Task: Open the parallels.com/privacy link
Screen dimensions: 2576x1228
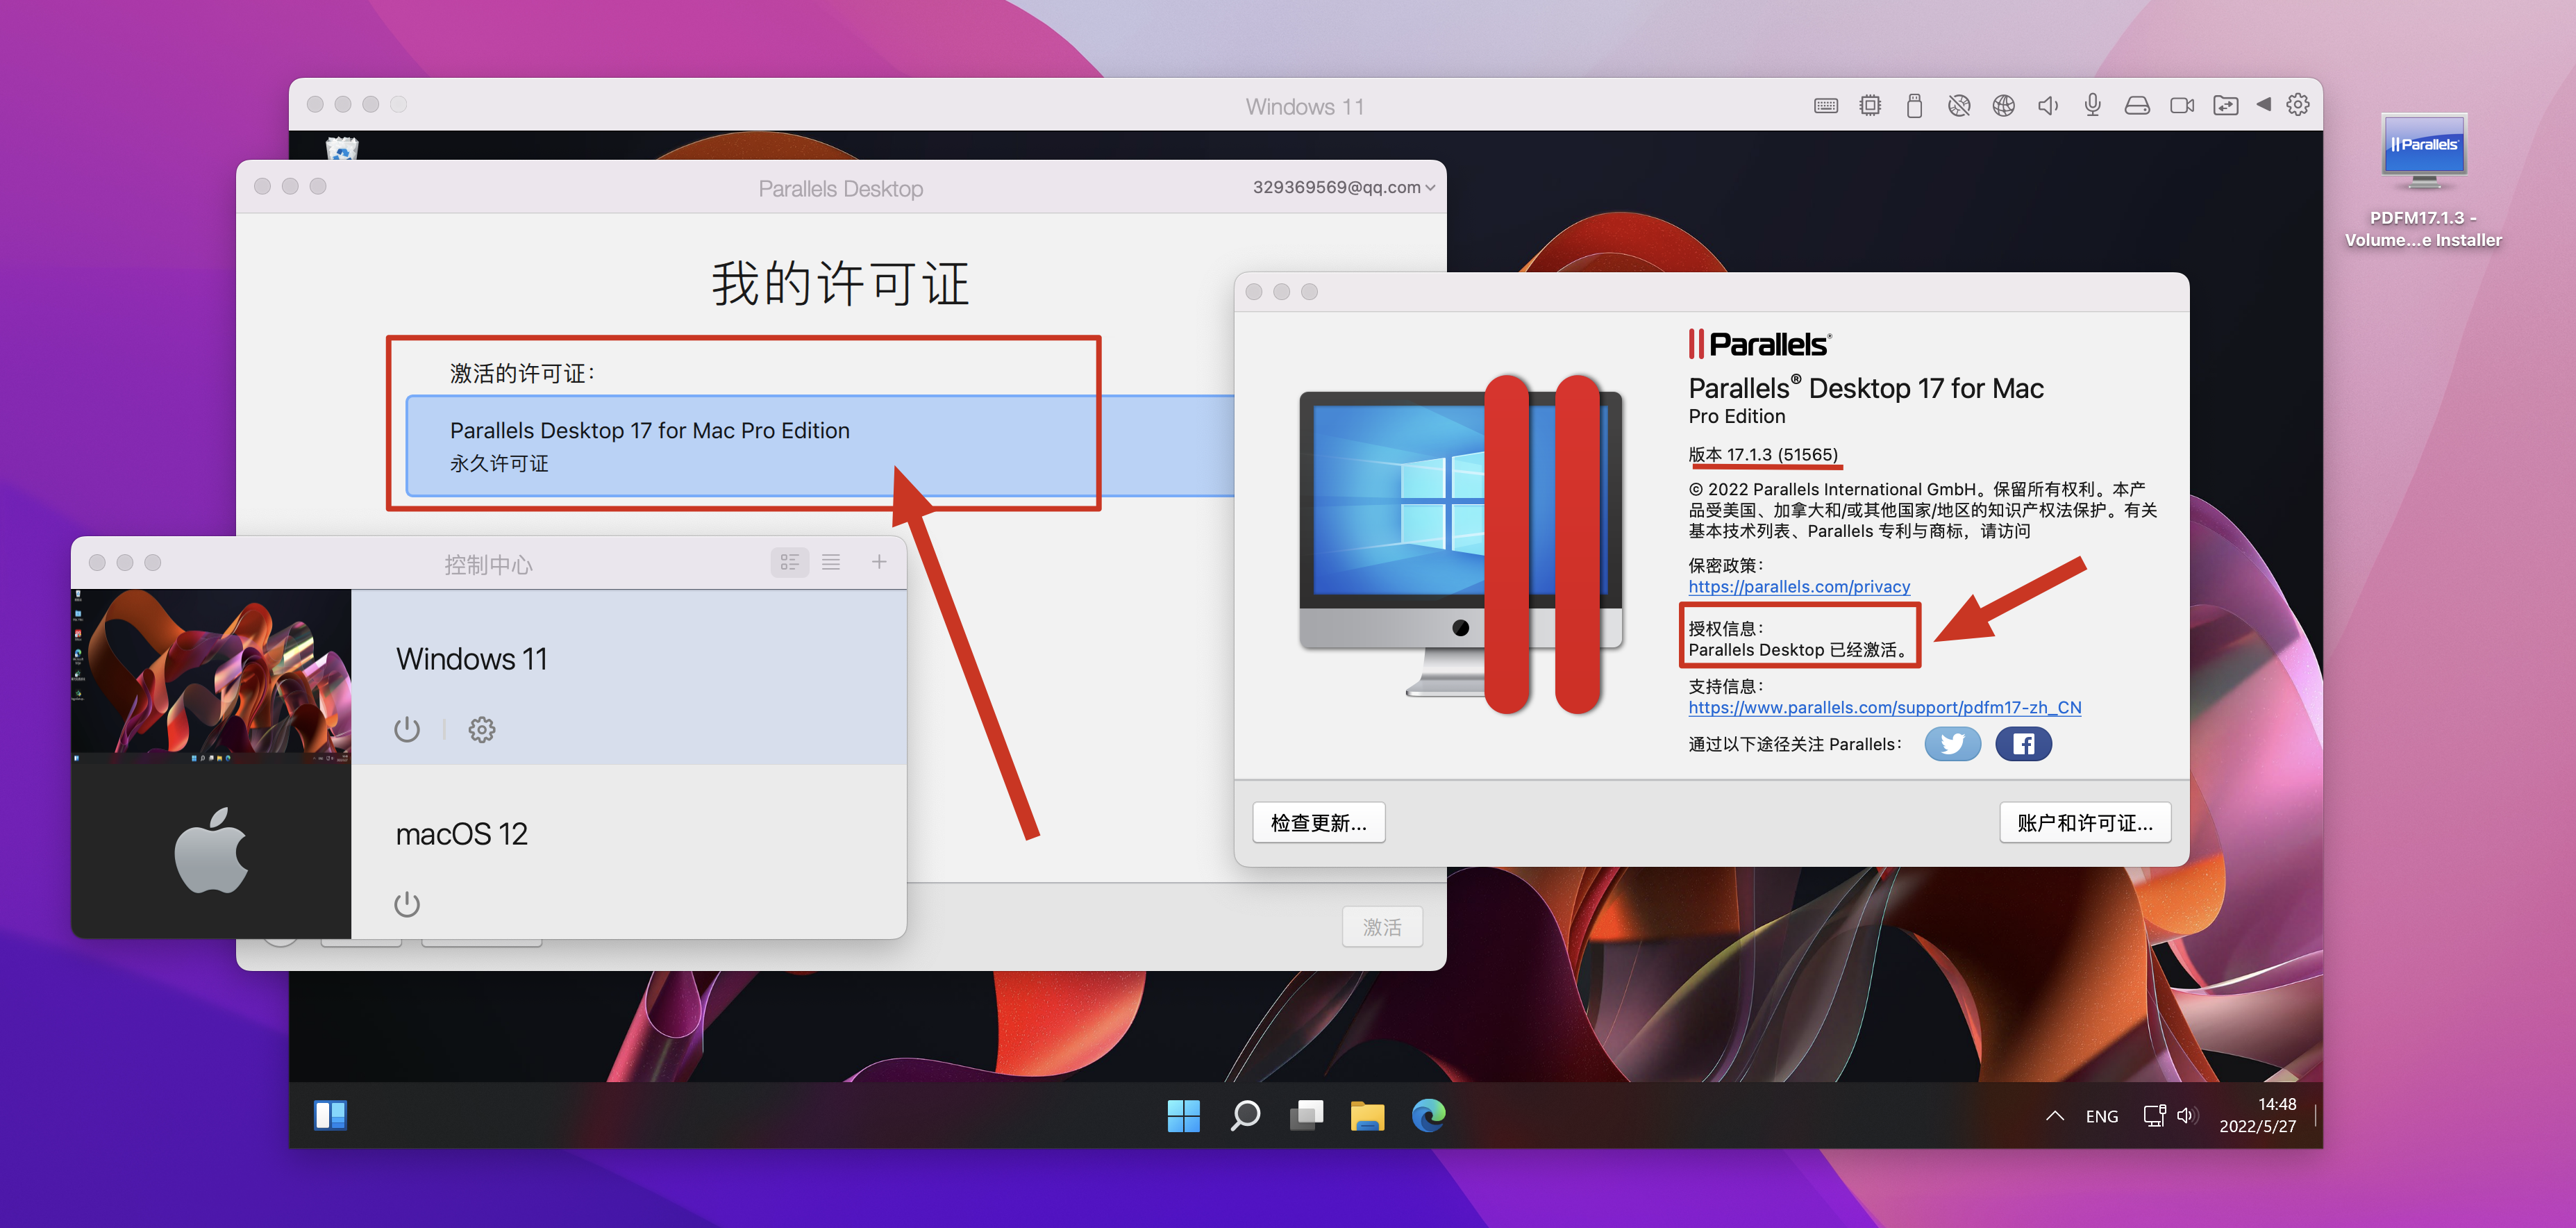Action: click(x=1799, y=587)
